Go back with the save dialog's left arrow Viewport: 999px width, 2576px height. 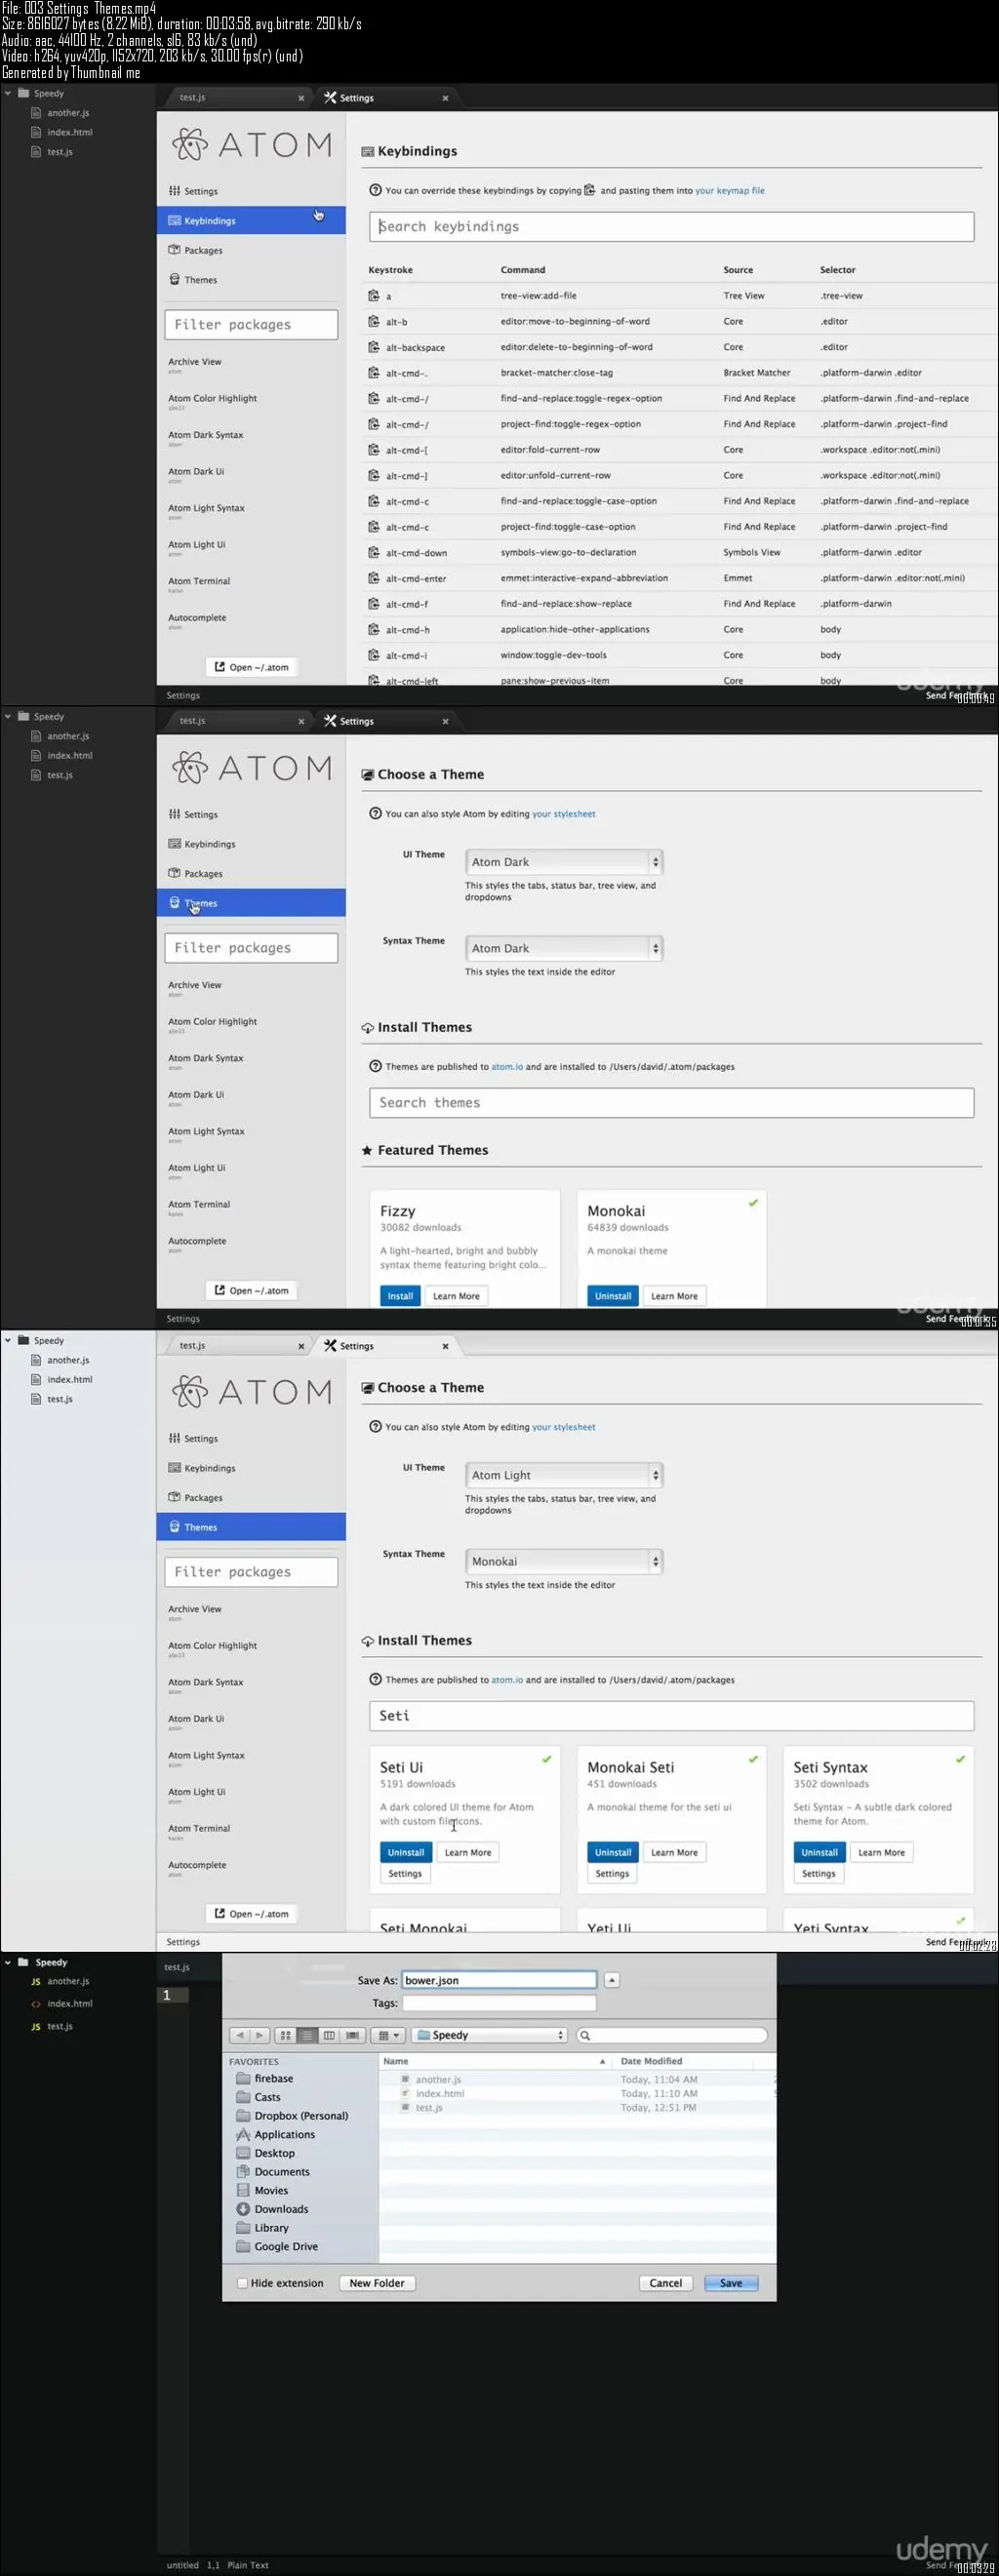click(240, 2035)
